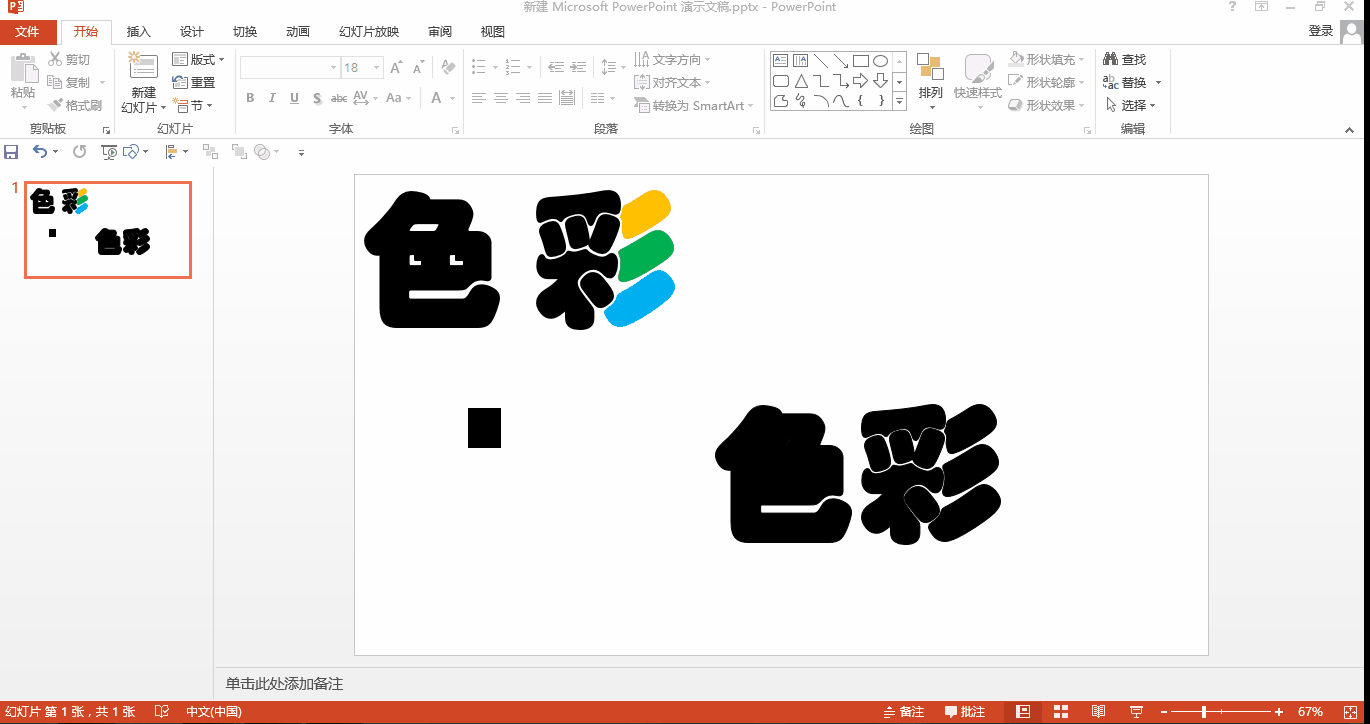Click the 格式刷 (Format Painter) icon
Viewport: 1370px width, 724px height.
tap(74, 104)
